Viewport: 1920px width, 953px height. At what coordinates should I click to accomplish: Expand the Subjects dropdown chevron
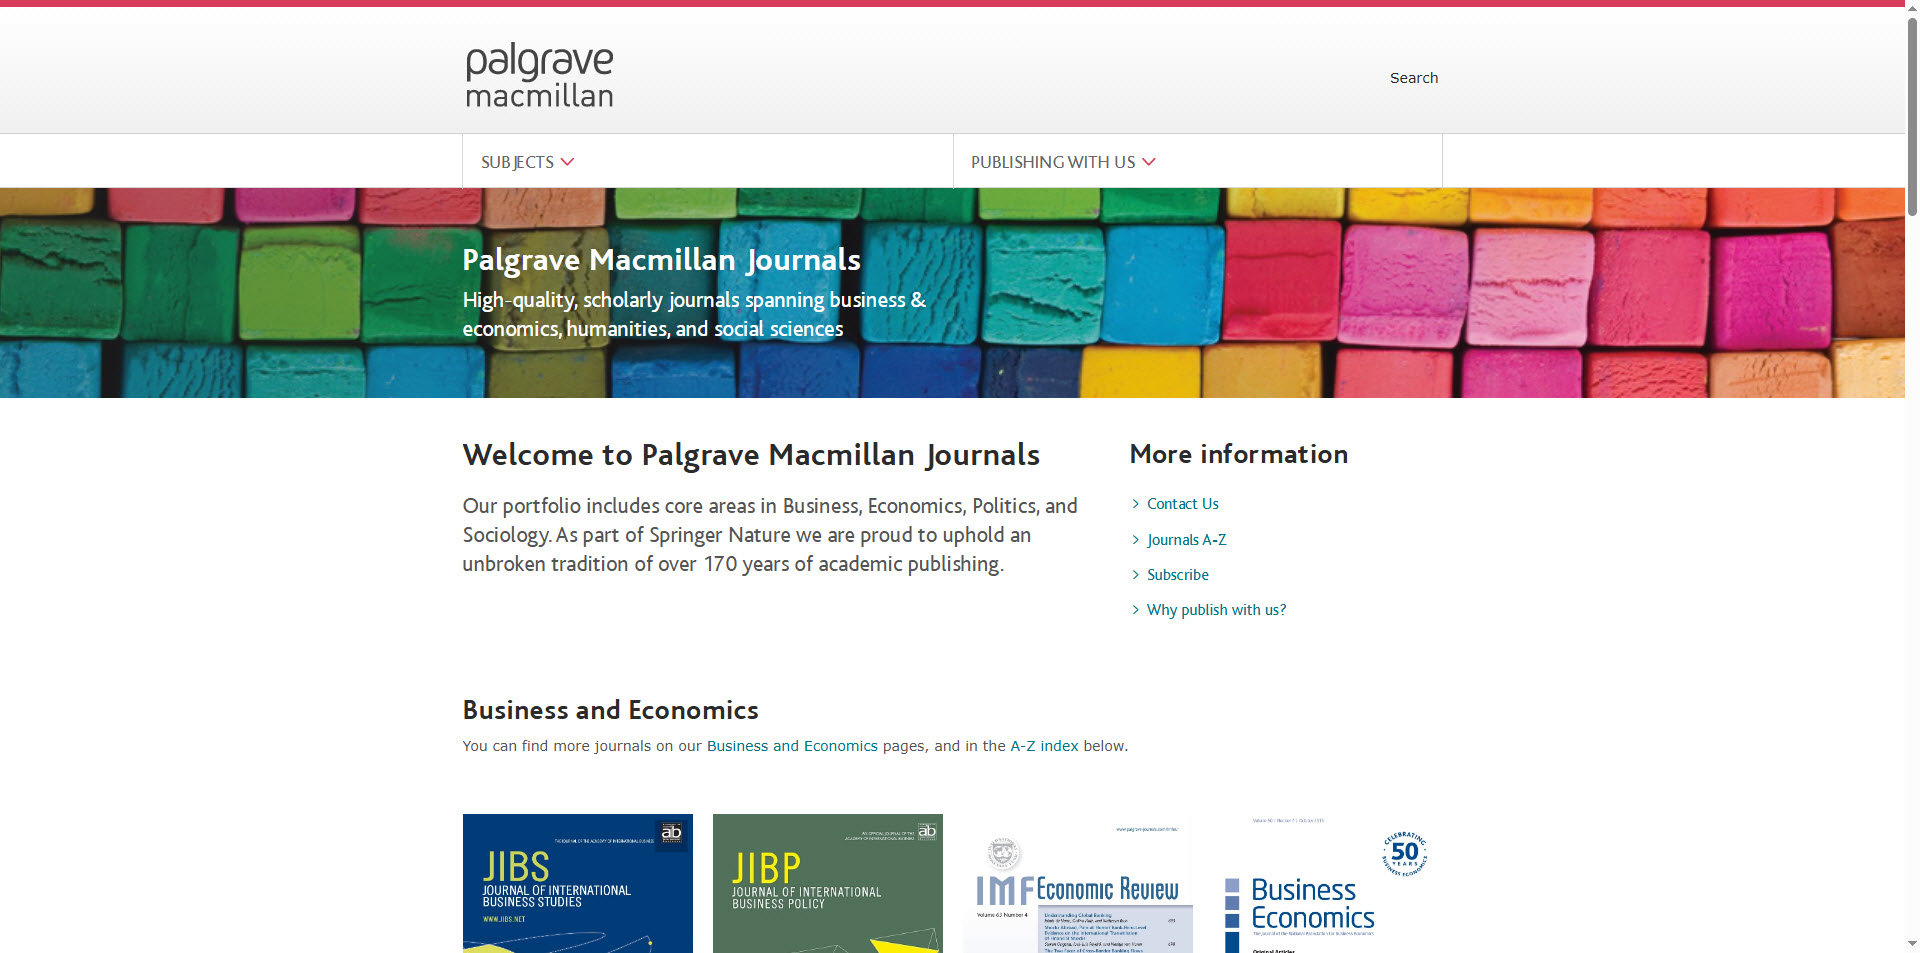coord(568,162)
